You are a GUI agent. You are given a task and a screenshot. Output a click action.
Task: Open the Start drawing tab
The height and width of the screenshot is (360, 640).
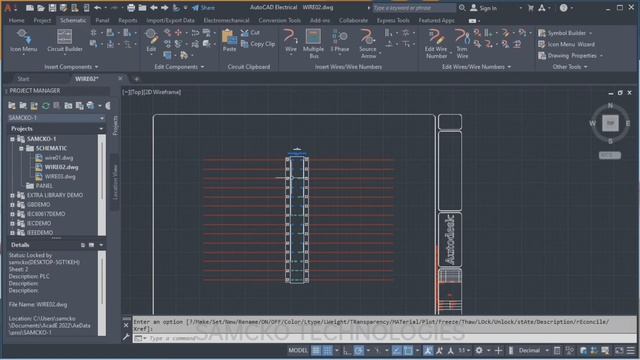click(x=23, y=79)
